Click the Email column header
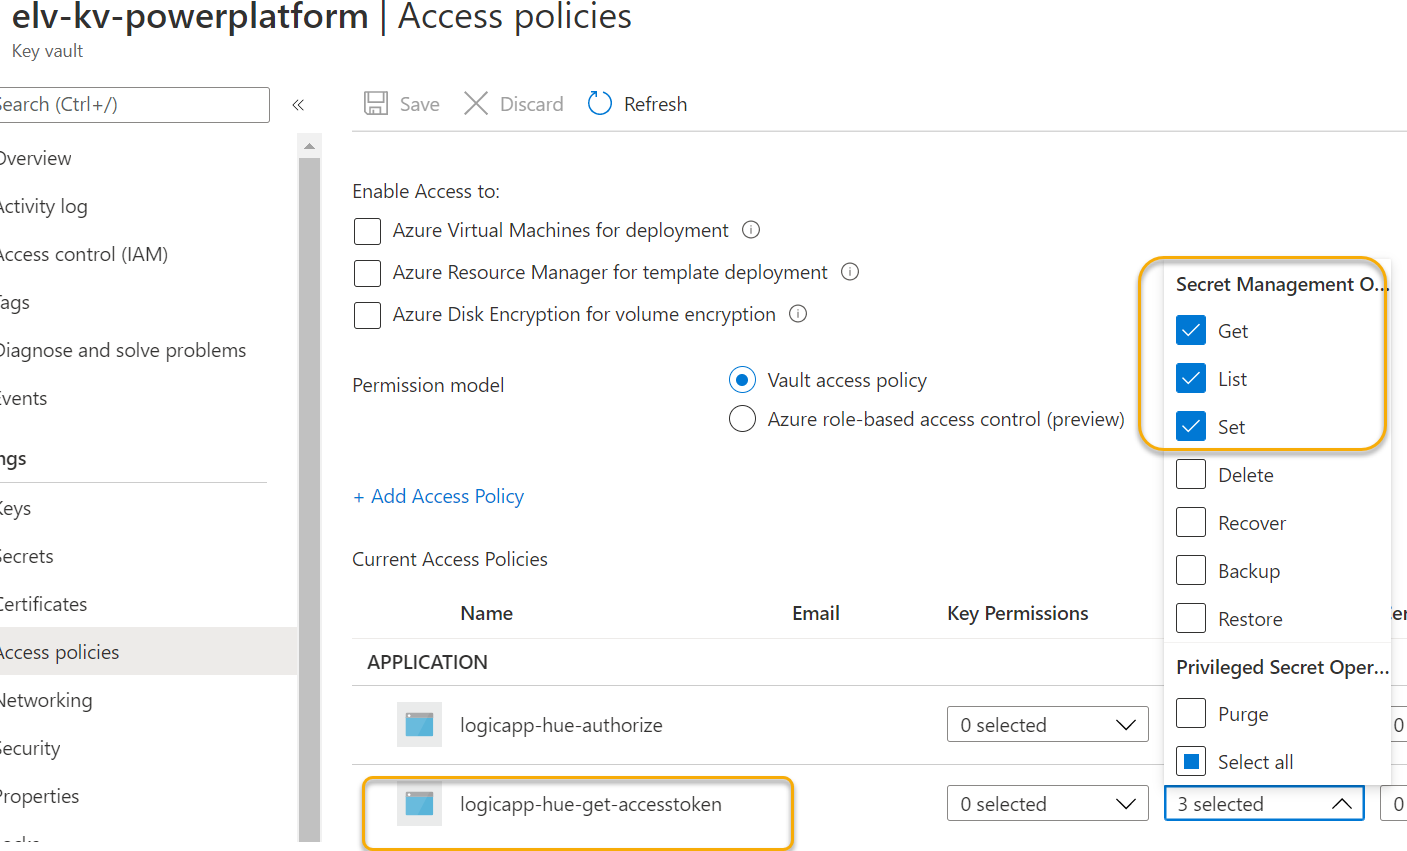 (x=816, y=613)
